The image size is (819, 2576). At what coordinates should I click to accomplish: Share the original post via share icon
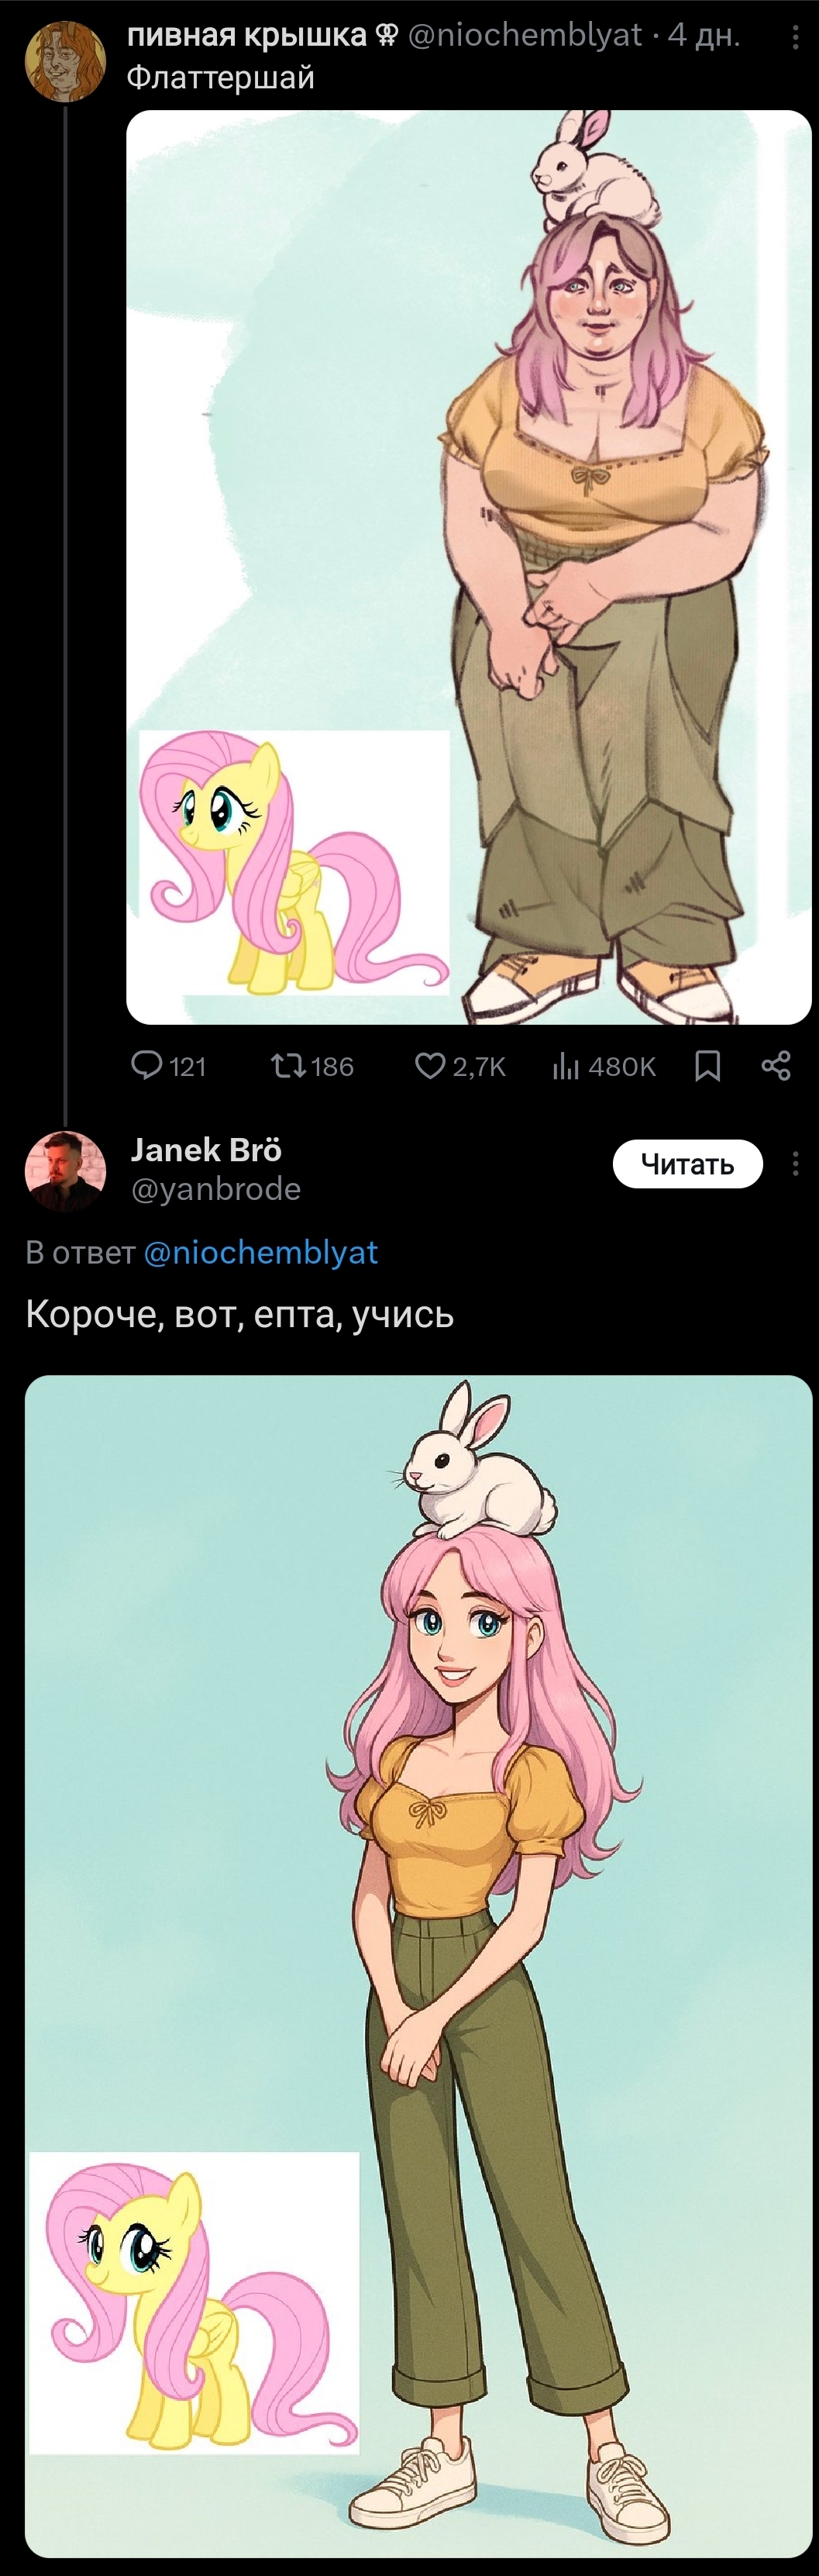tap(777, 1066)
